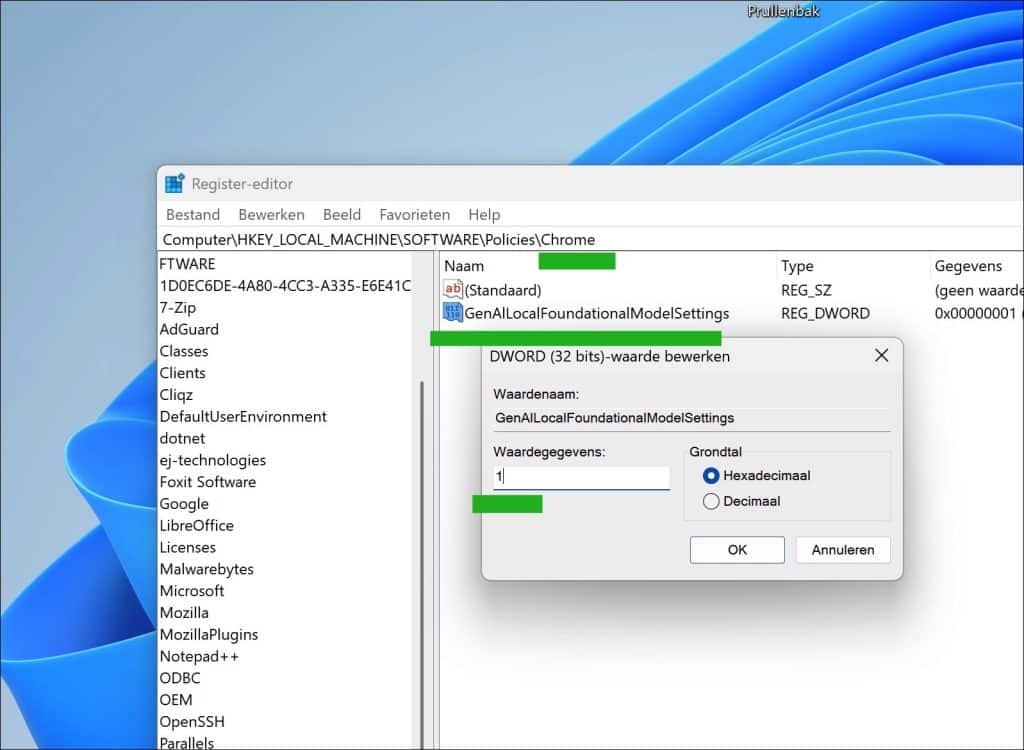Select the Foxit Software key

coord(208,482)
